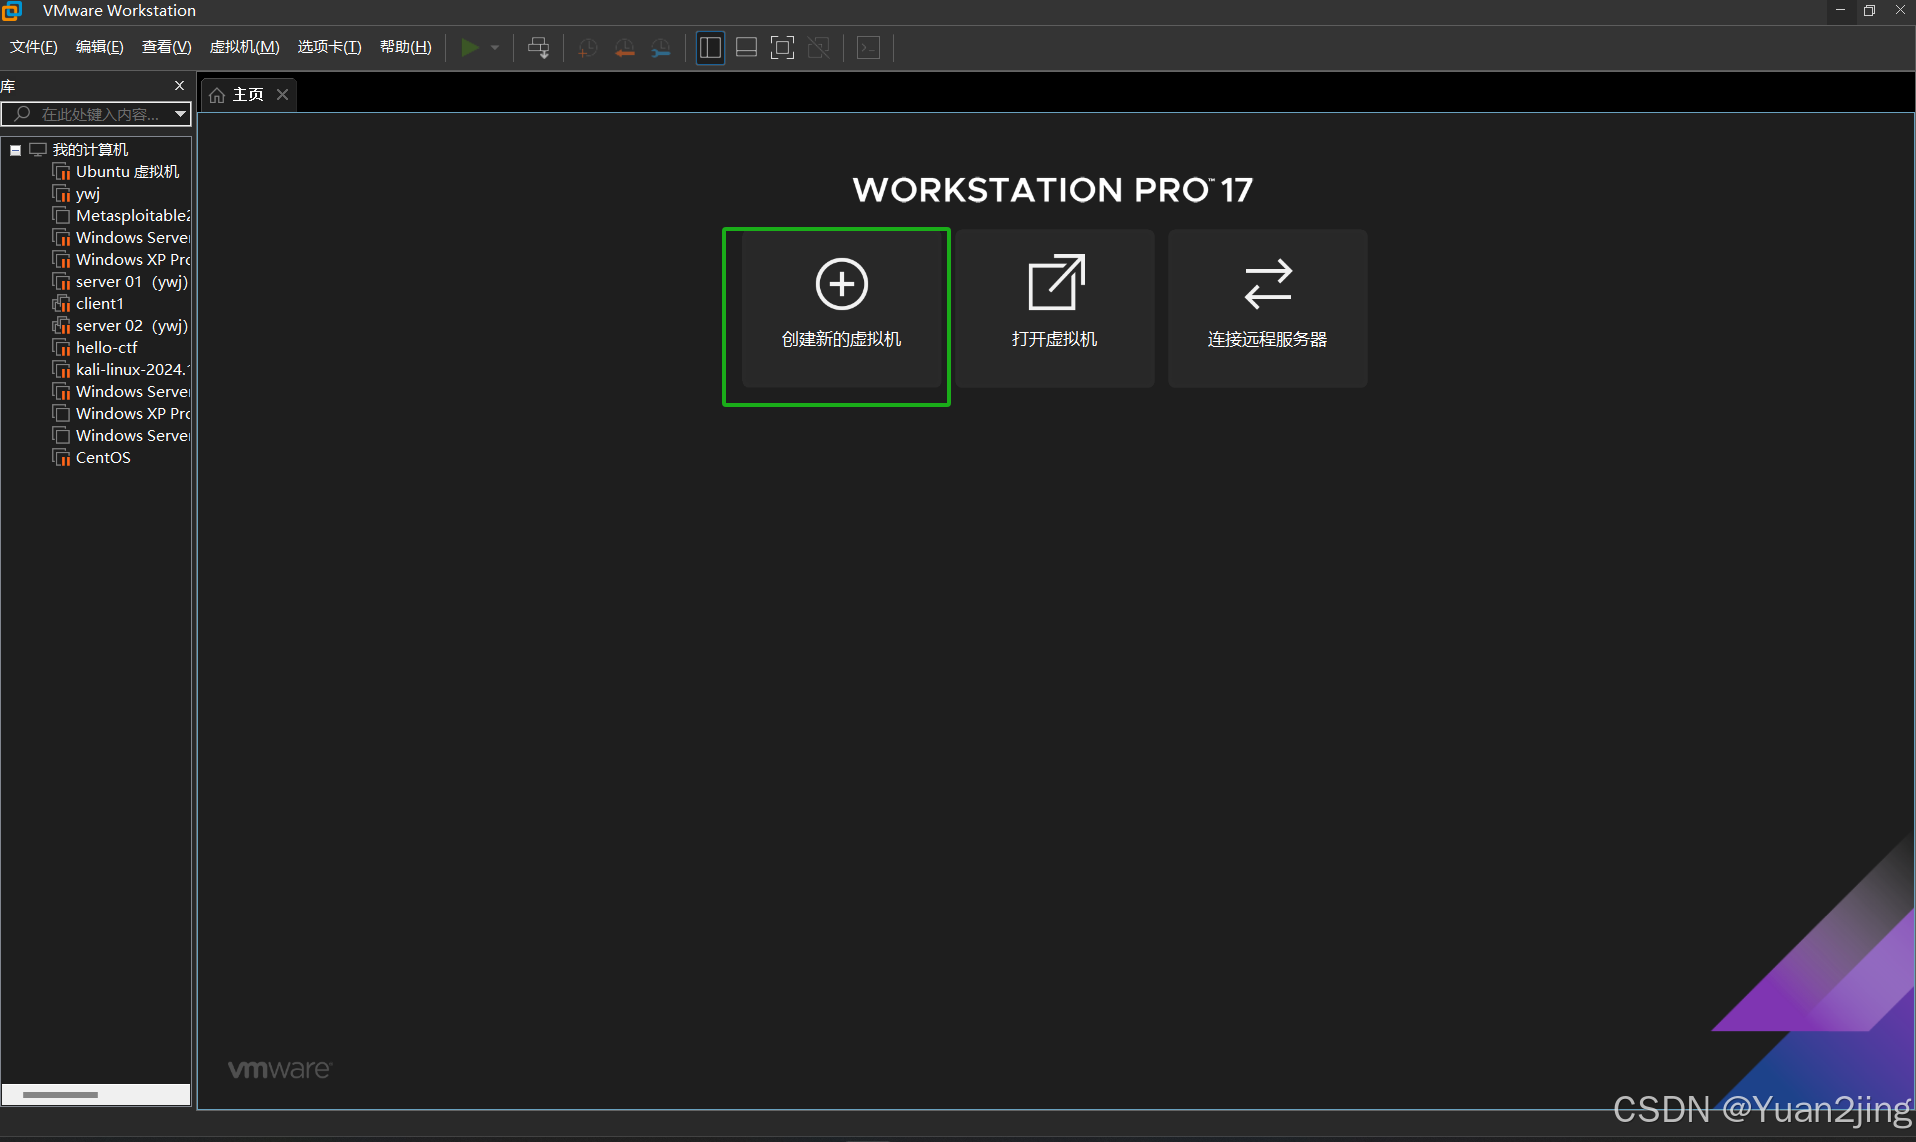Click the CentOS VM icon
Image resolution: width=1916 pixels, height=1142 pixels.
tap(61, 458)
